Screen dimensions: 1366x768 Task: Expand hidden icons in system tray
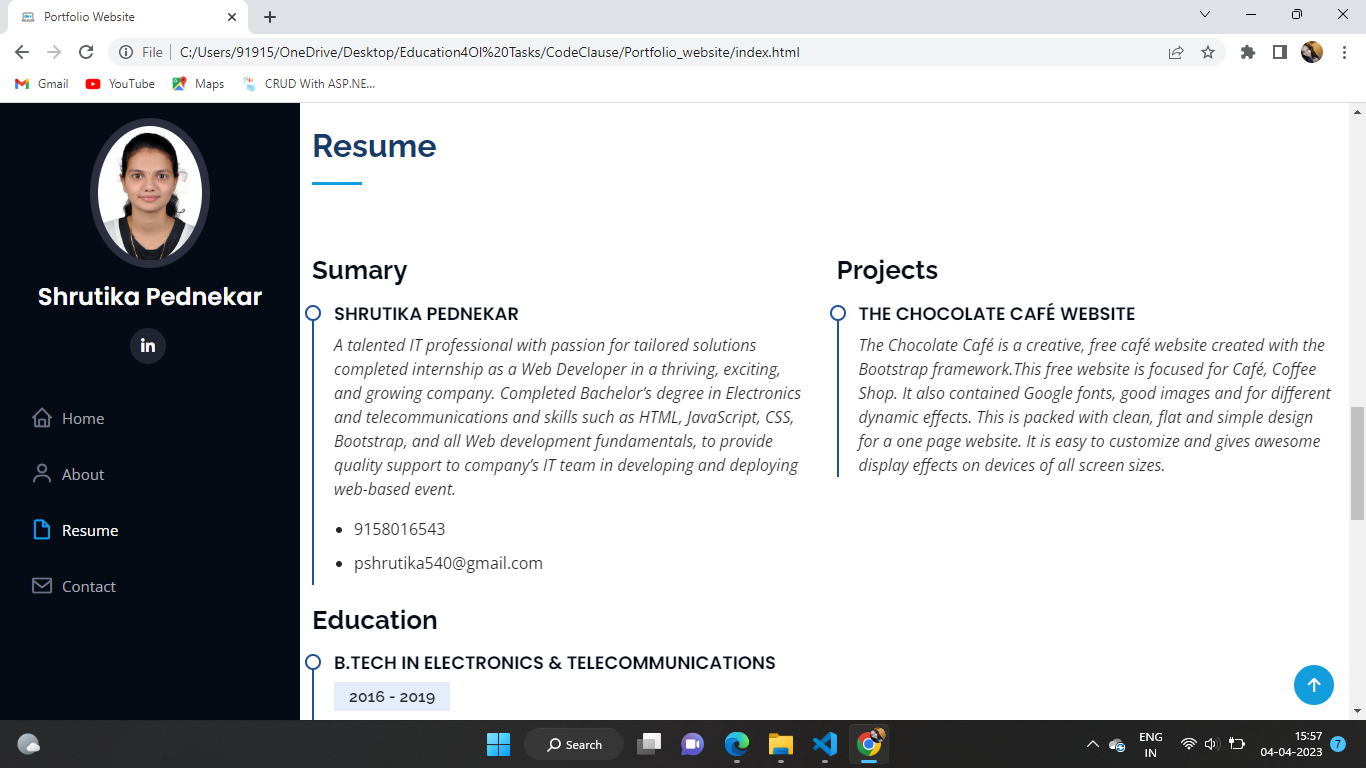coord(1093,744)
